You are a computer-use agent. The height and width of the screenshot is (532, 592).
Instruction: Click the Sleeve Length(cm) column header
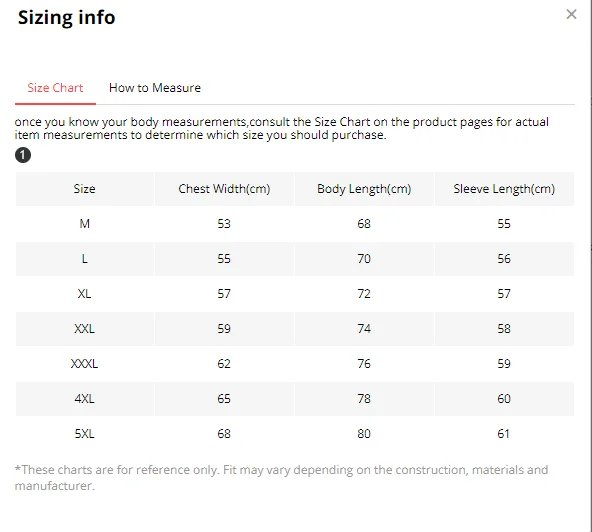coord(504,189)
